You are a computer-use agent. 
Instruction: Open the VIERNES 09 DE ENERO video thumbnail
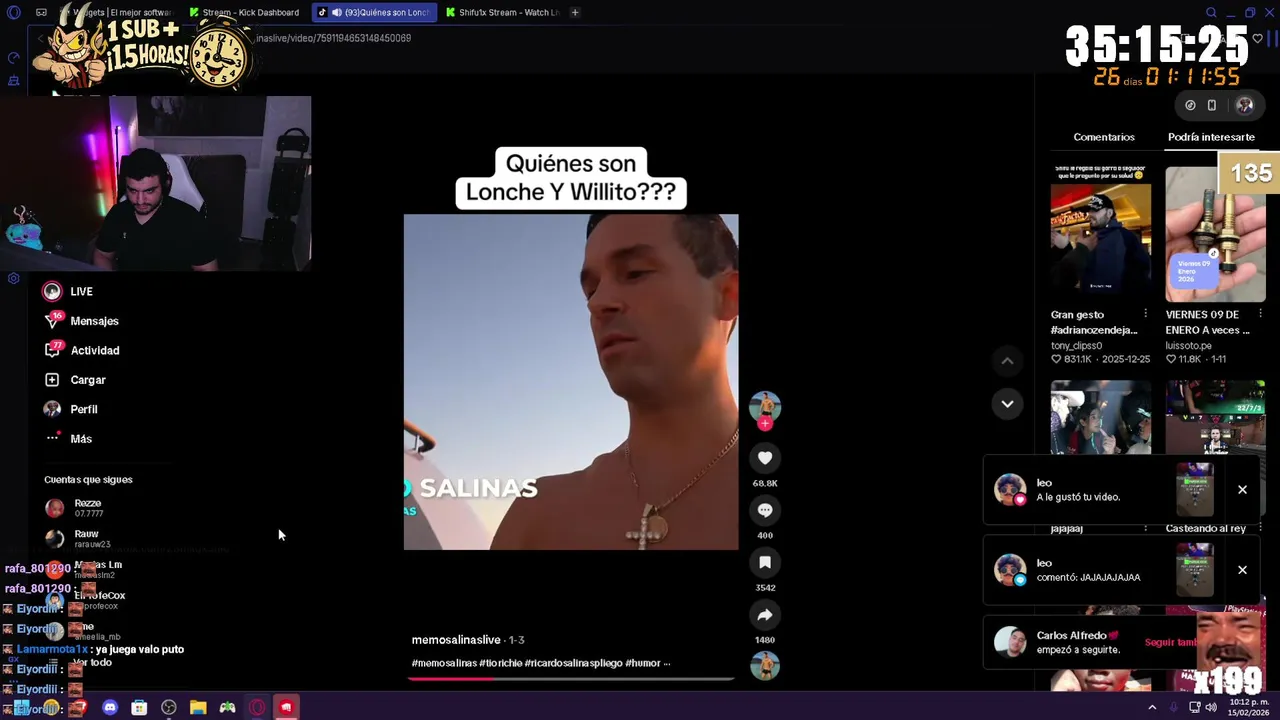click(1215, 233)
